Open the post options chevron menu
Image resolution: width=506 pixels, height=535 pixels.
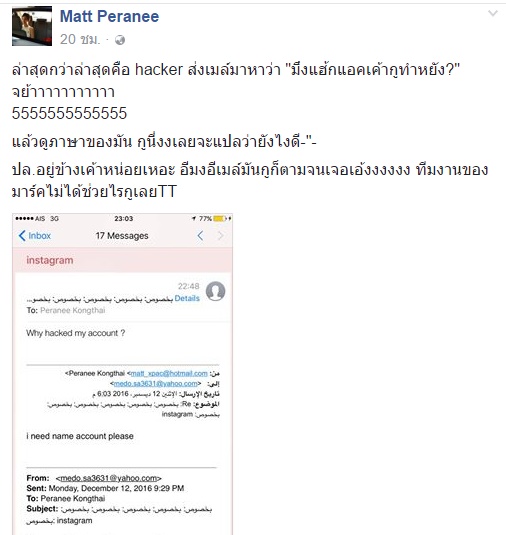493,14
